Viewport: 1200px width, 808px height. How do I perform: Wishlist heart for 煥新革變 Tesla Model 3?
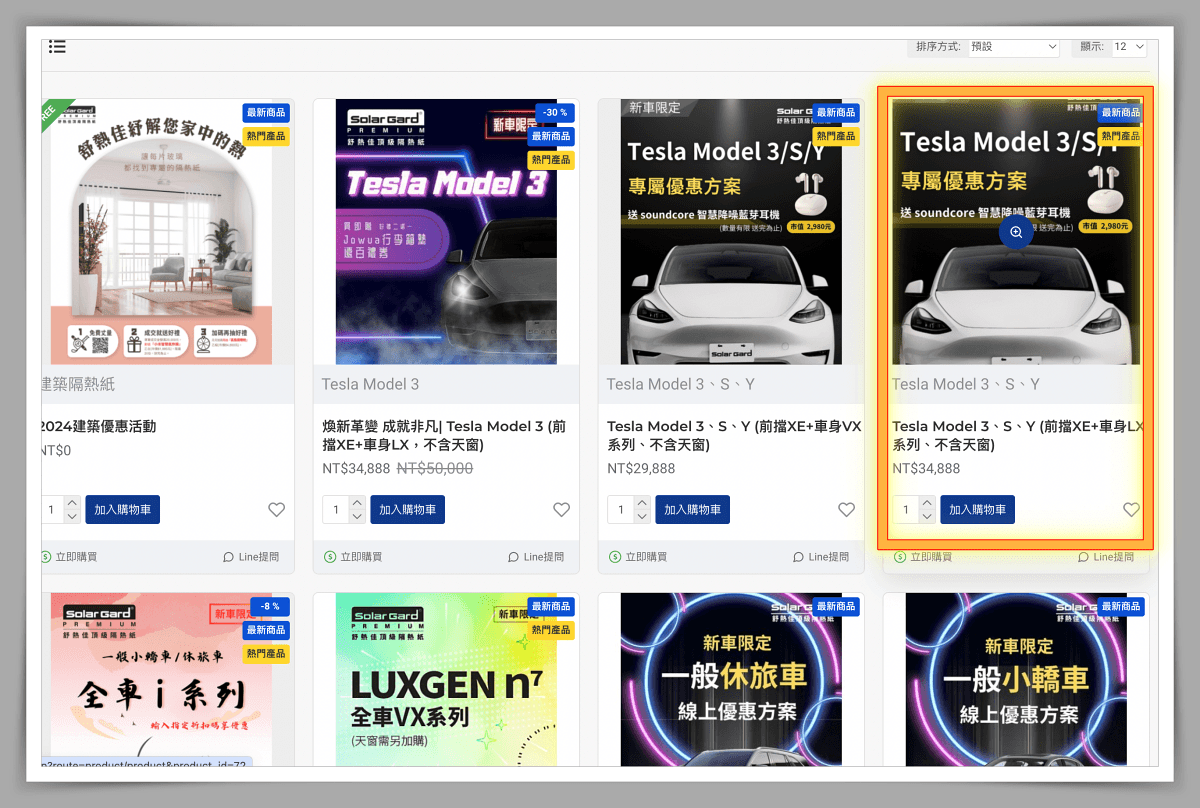pyautogui.click(x=561, y=509)
